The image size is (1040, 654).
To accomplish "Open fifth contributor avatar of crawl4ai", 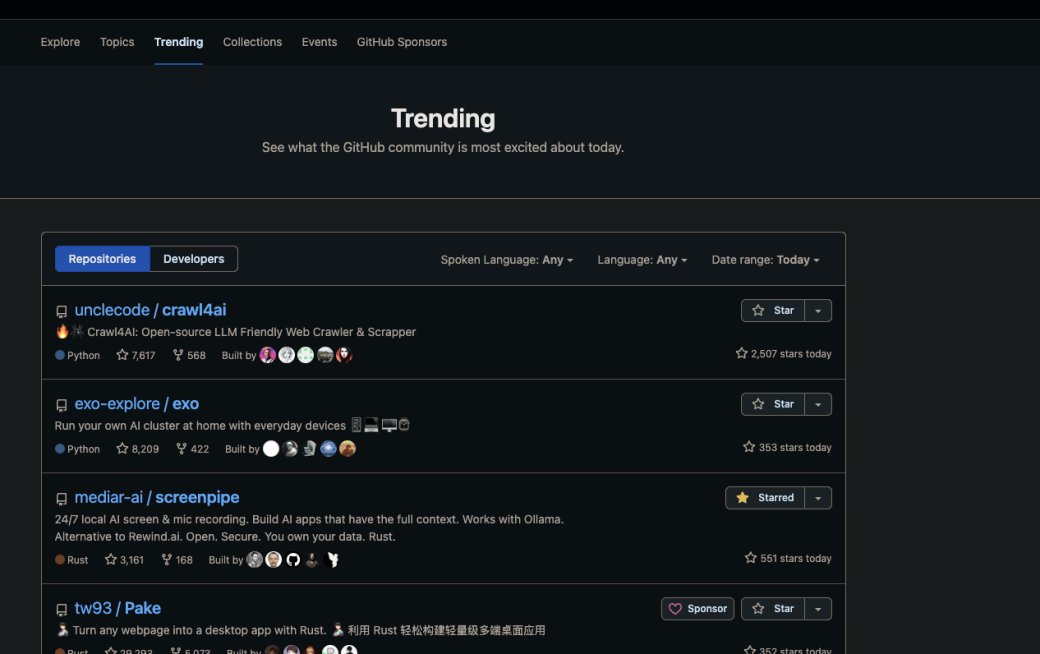I will 344,355.
